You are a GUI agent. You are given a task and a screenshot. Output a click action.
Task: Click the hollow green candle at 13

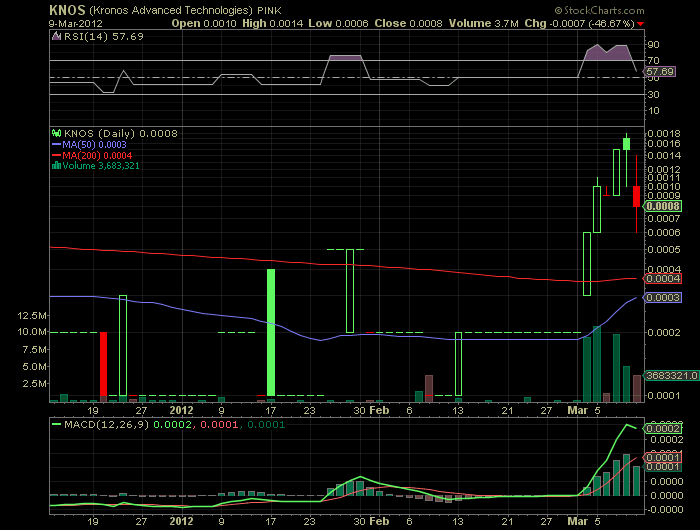(458, 364)
